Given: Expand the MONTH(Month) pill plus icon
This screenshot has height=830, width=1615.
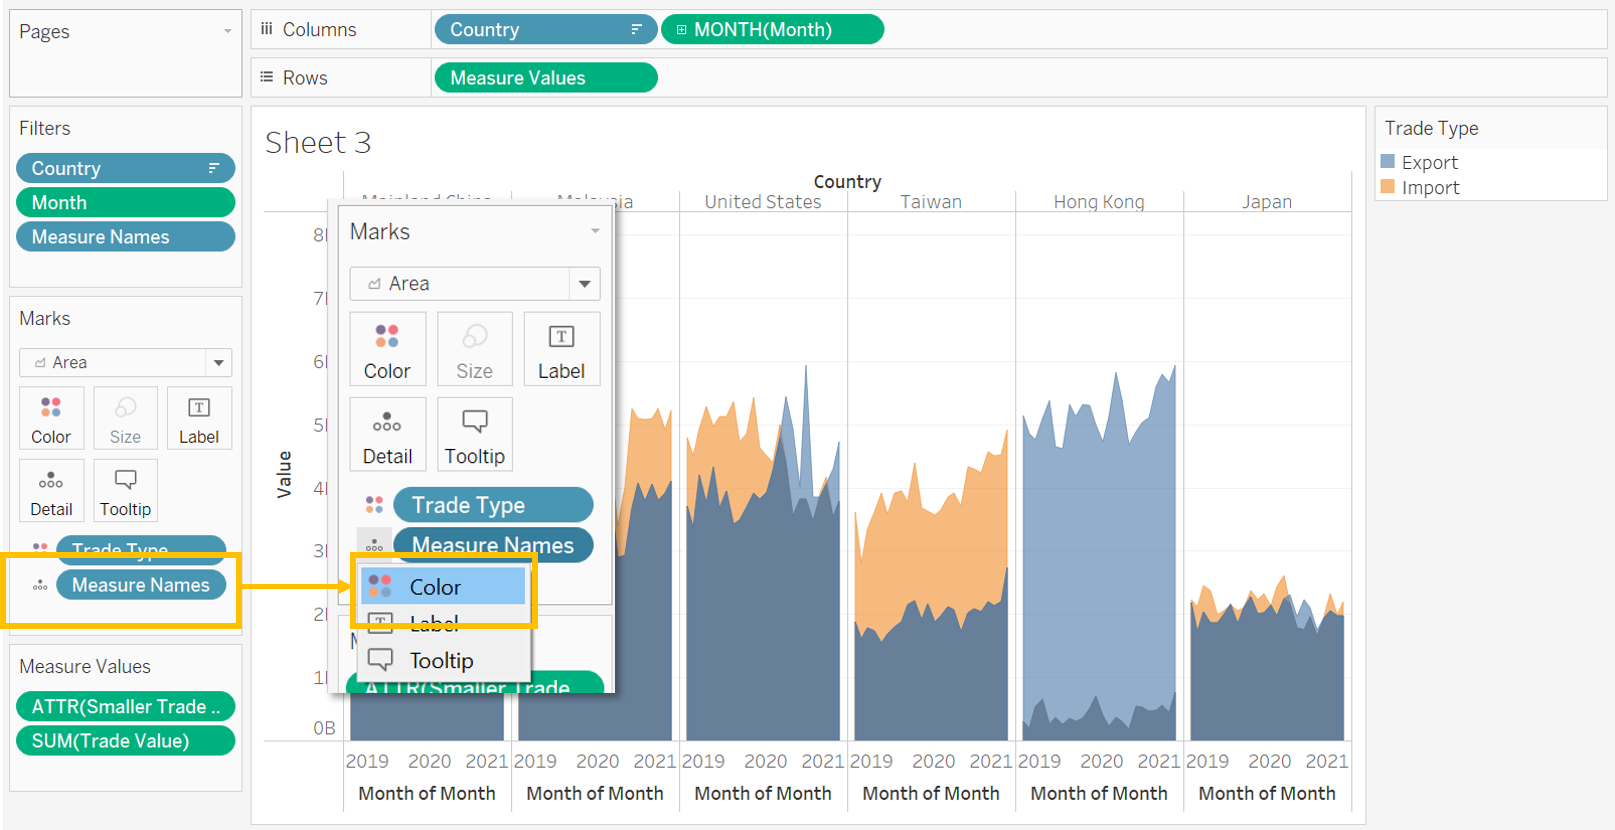Looking at the screenshot, I should (681, 30).
